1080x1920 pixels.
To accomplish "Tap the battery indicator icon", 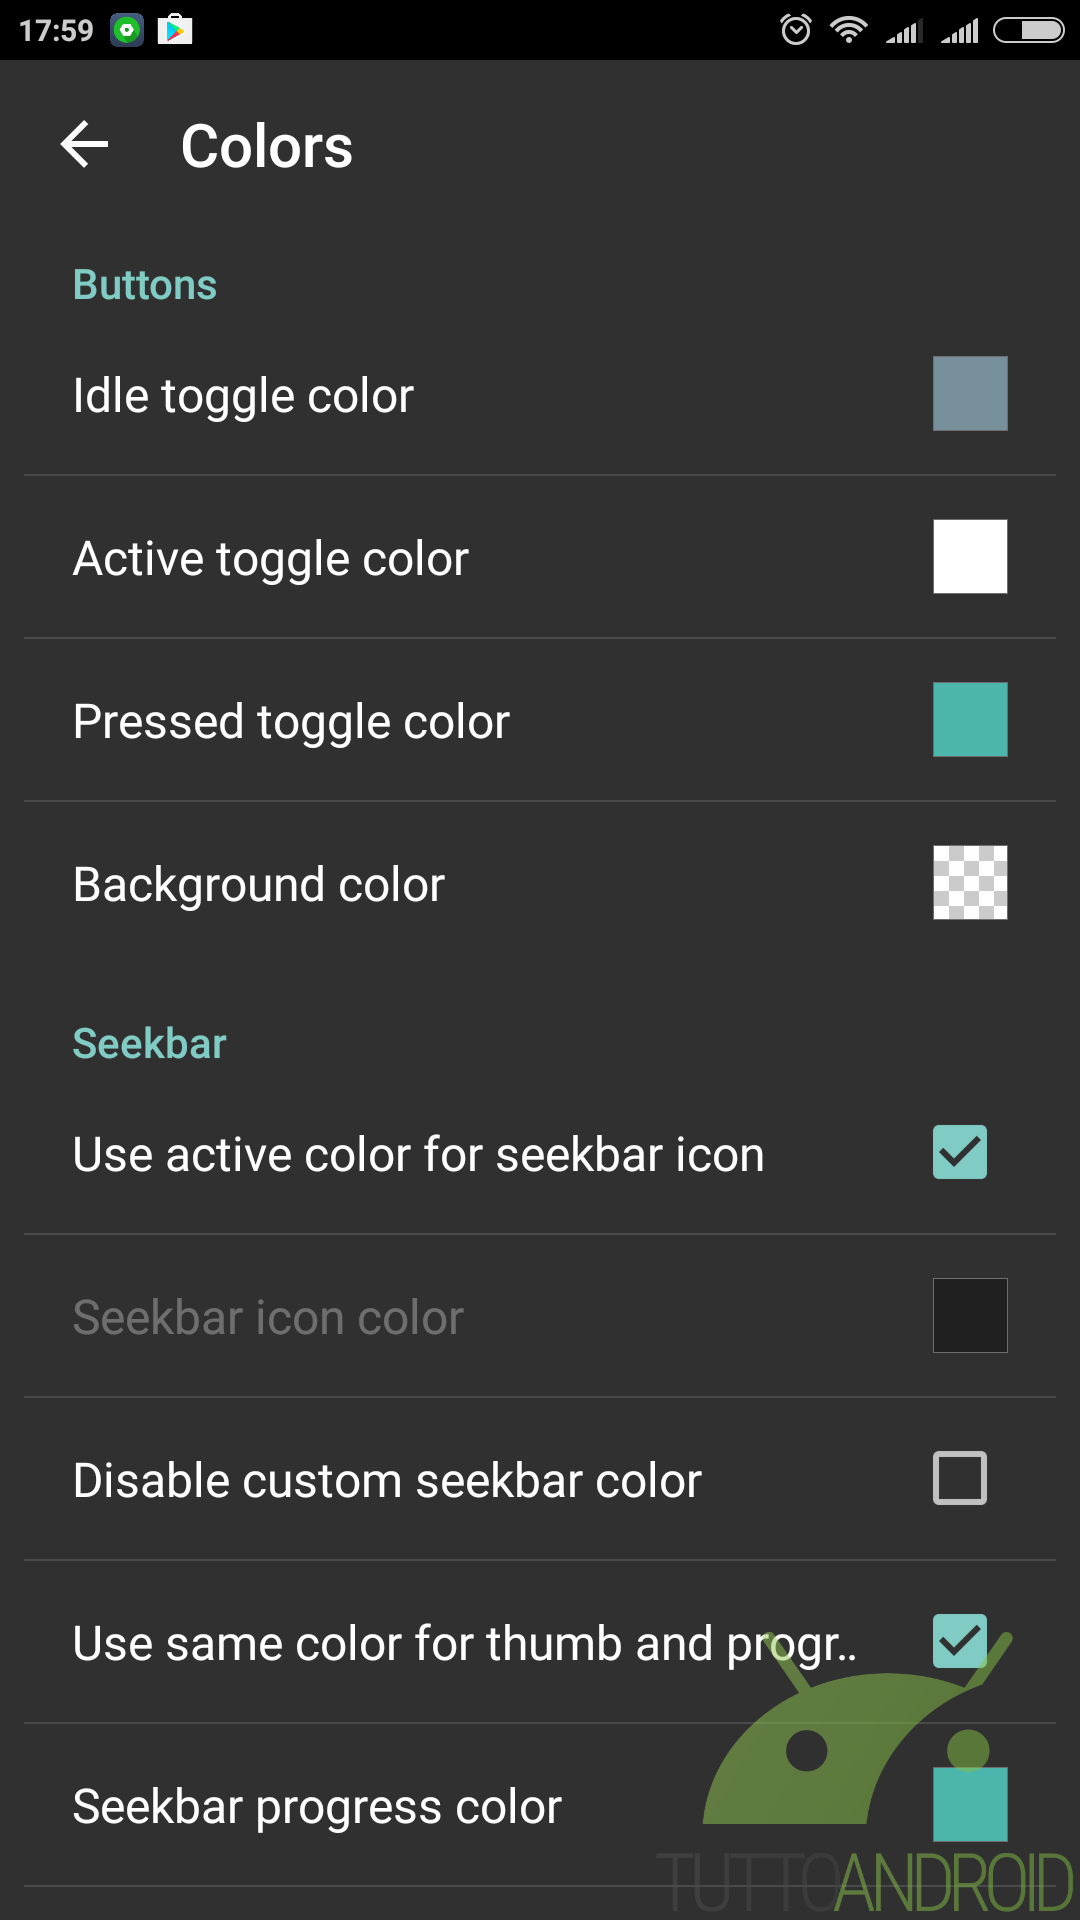I will pyautogui.click(x=1029, y=31).
